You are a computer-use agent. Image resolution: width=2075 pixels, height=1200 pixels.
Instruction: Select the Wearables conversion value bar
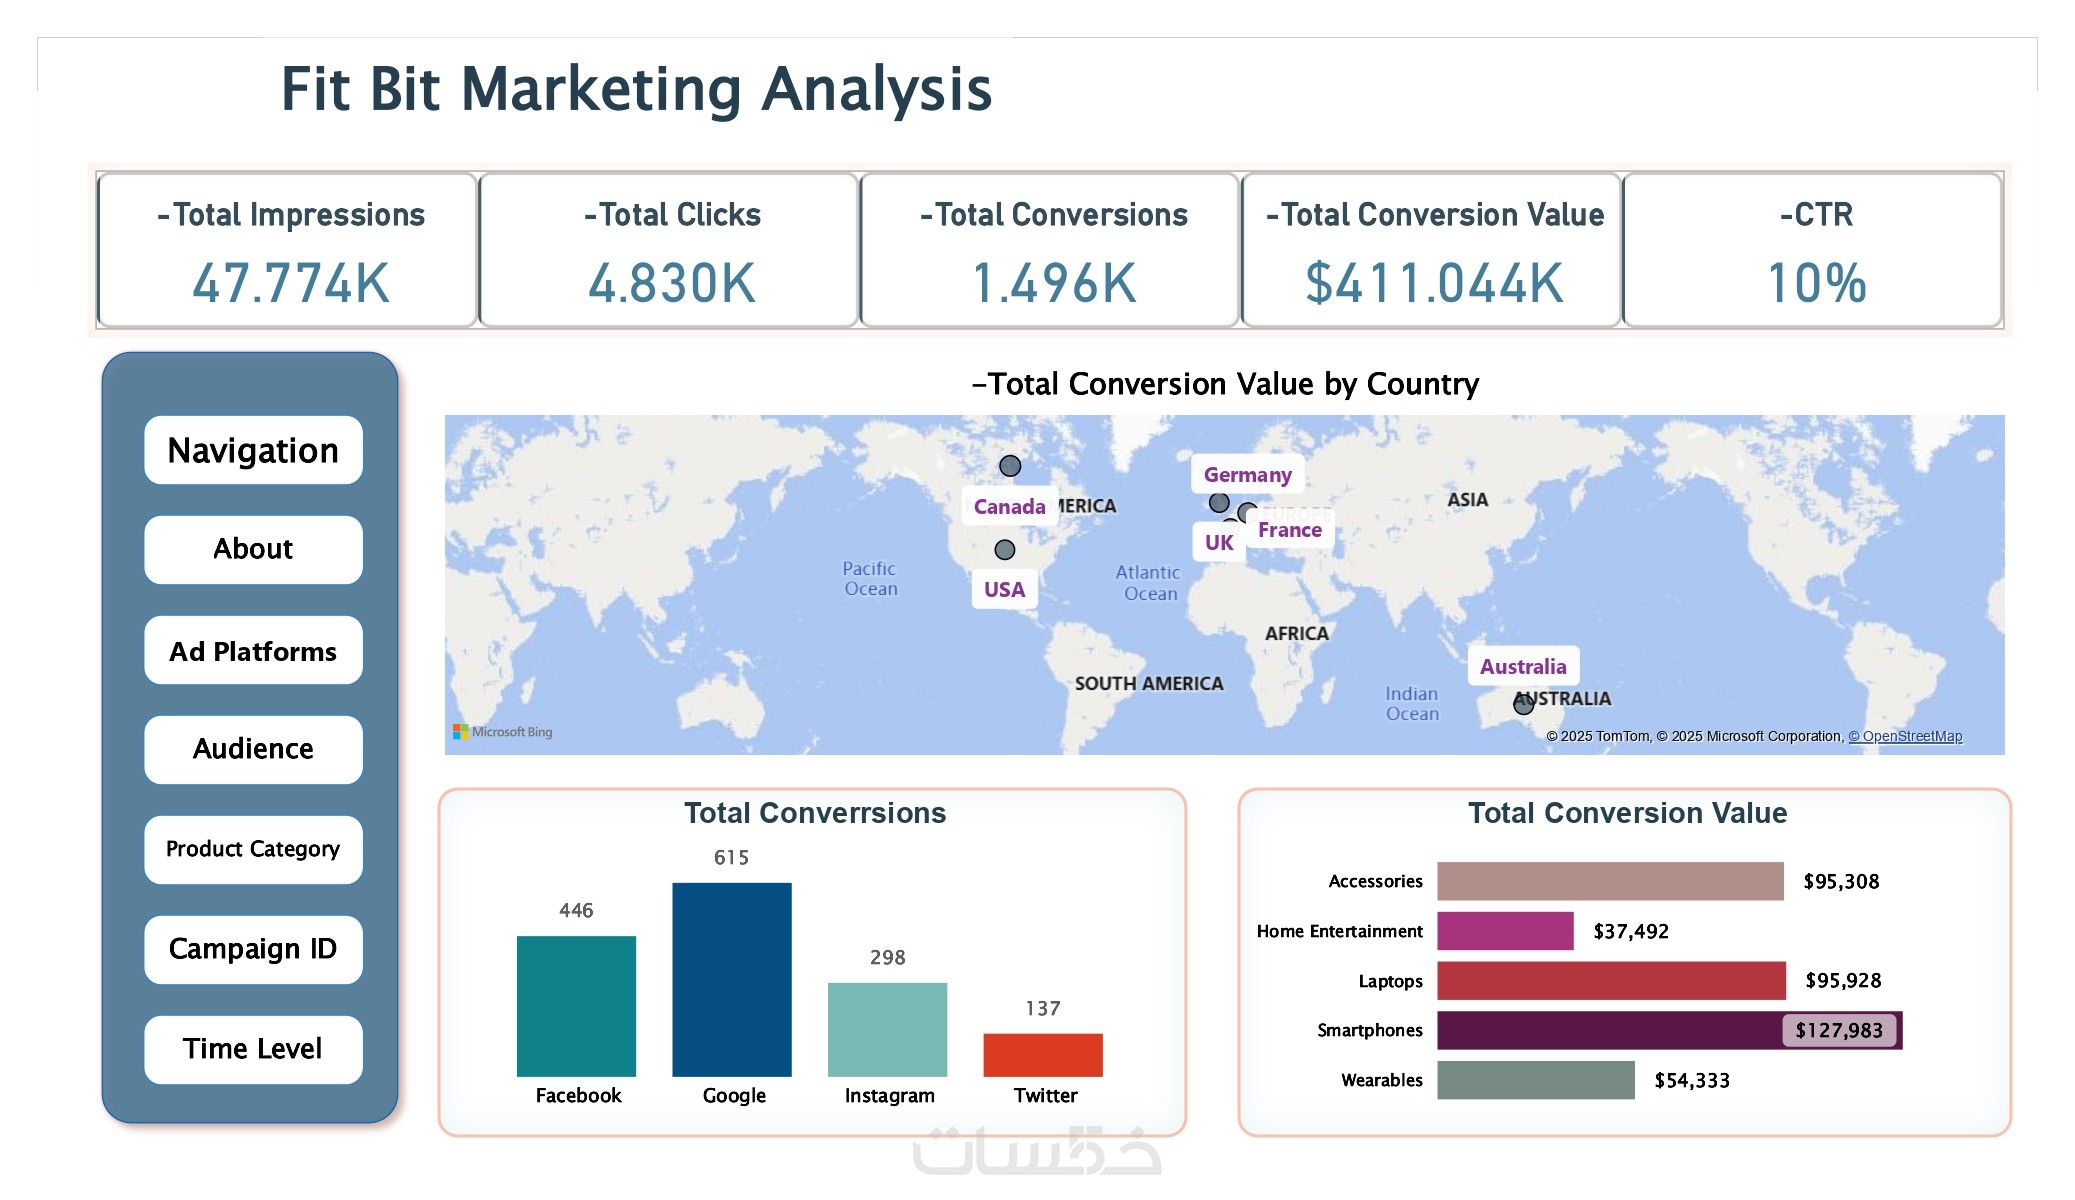click(x=1535, y=1080)
